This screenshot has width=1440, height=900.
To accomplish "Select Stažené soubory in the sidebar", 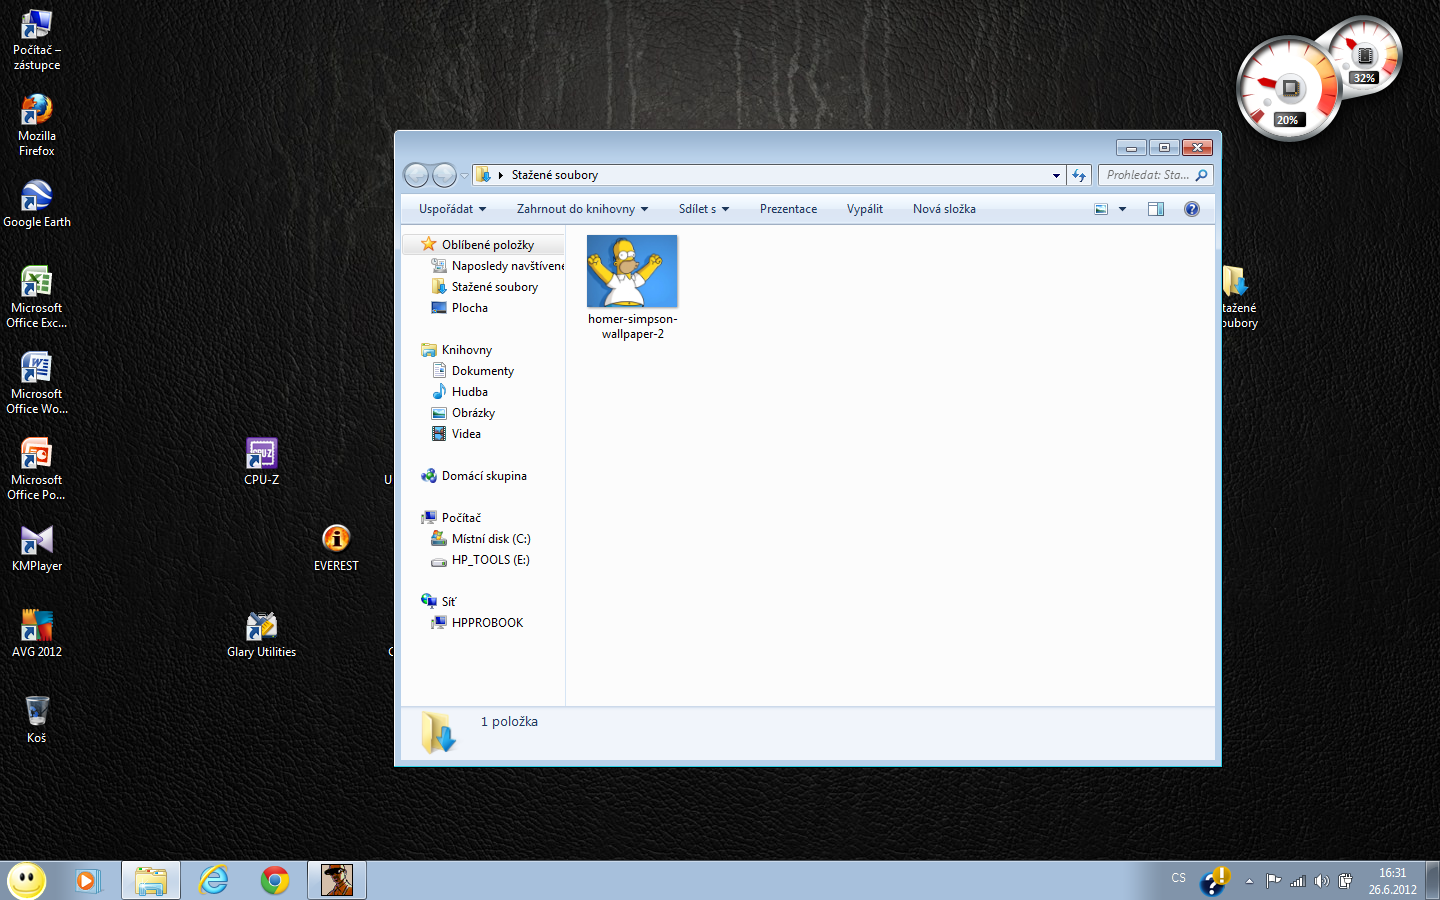I will [x=483, y=287].
